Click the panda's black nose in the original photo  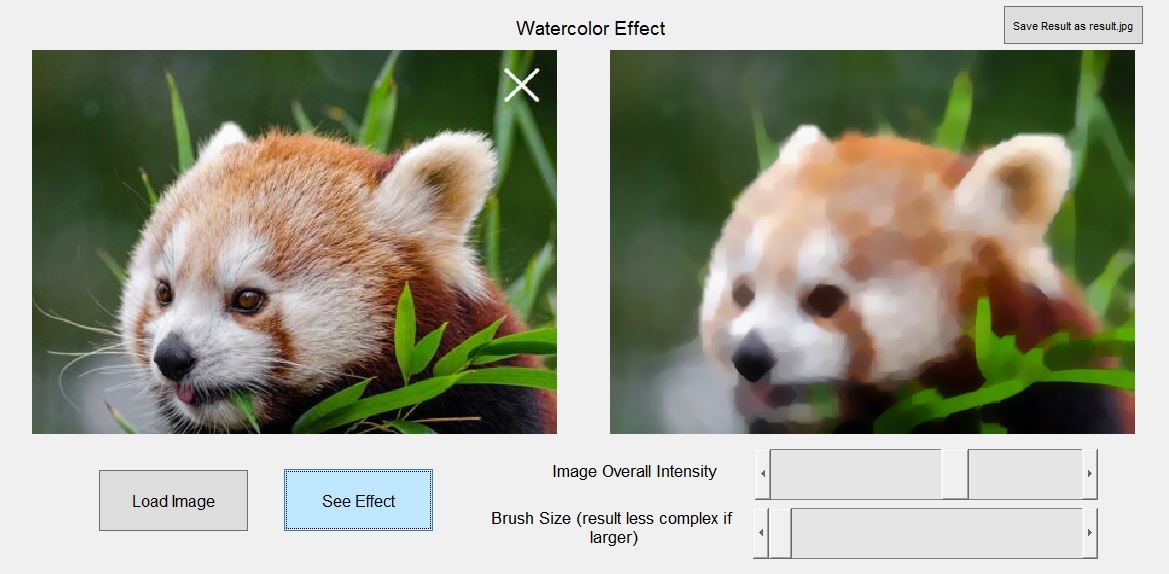pos(174,356)
